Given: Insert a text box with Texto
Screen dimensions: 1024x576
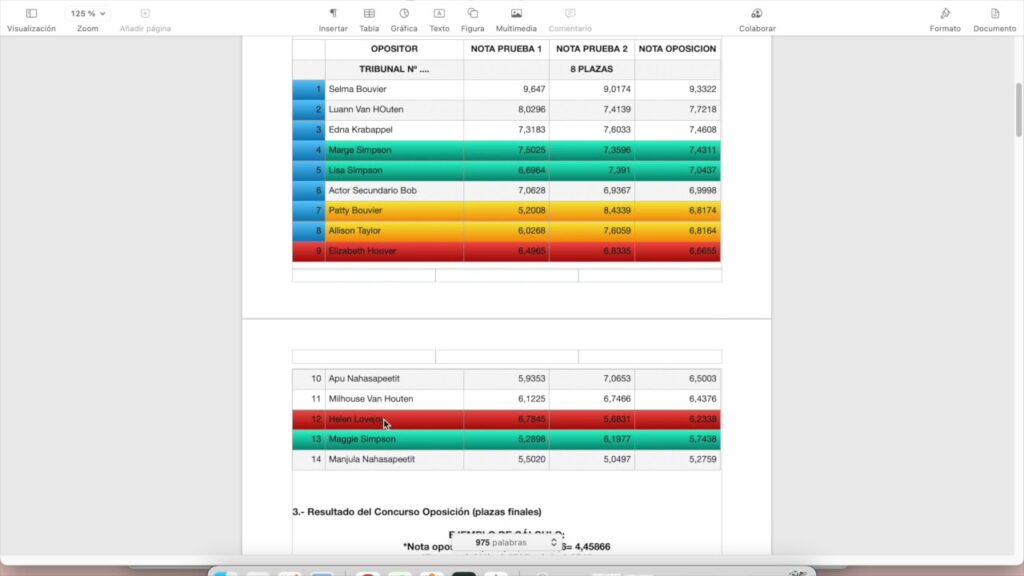Looking at the screenshot, I should [439, 20].
